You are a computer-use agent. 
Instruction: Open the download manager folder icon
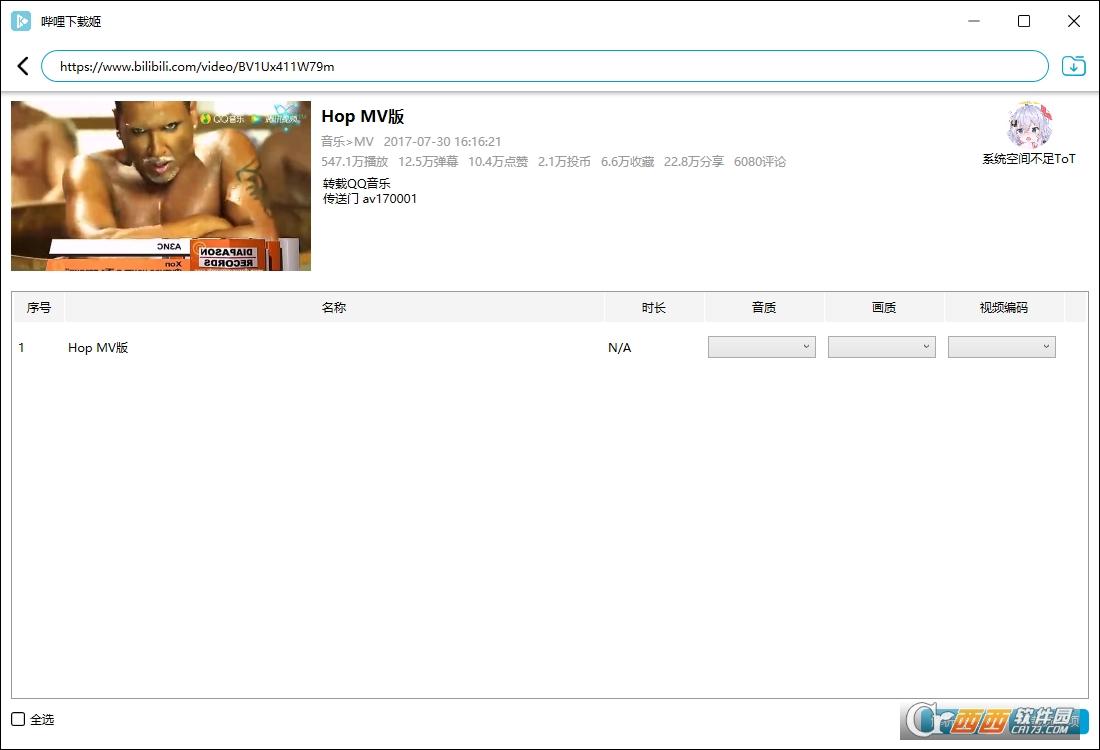point(1073,66)
